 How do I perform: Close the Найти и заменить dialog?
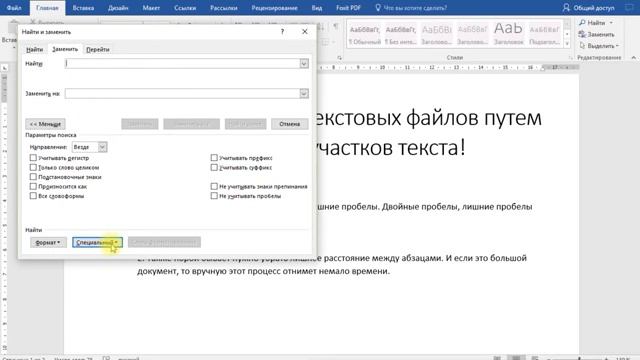304,31
